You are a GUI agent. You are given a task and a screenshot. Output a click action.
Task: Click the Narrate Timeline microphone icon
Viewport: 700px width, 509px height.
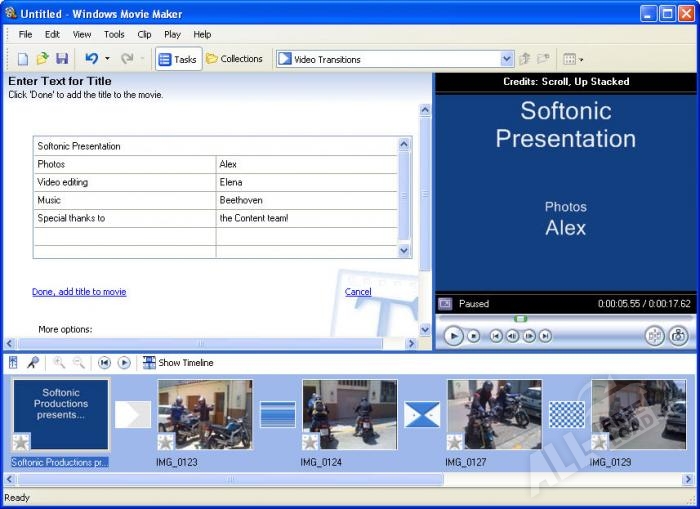click(x=33, y=363)
